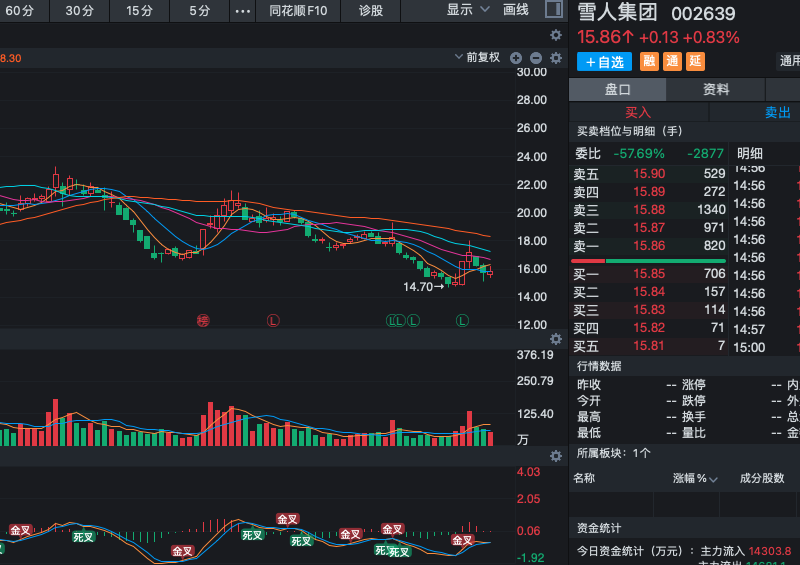The image size is (800, 565).
Task: Expand the 显示 display dropdown
Action: (x=468, y=10)
